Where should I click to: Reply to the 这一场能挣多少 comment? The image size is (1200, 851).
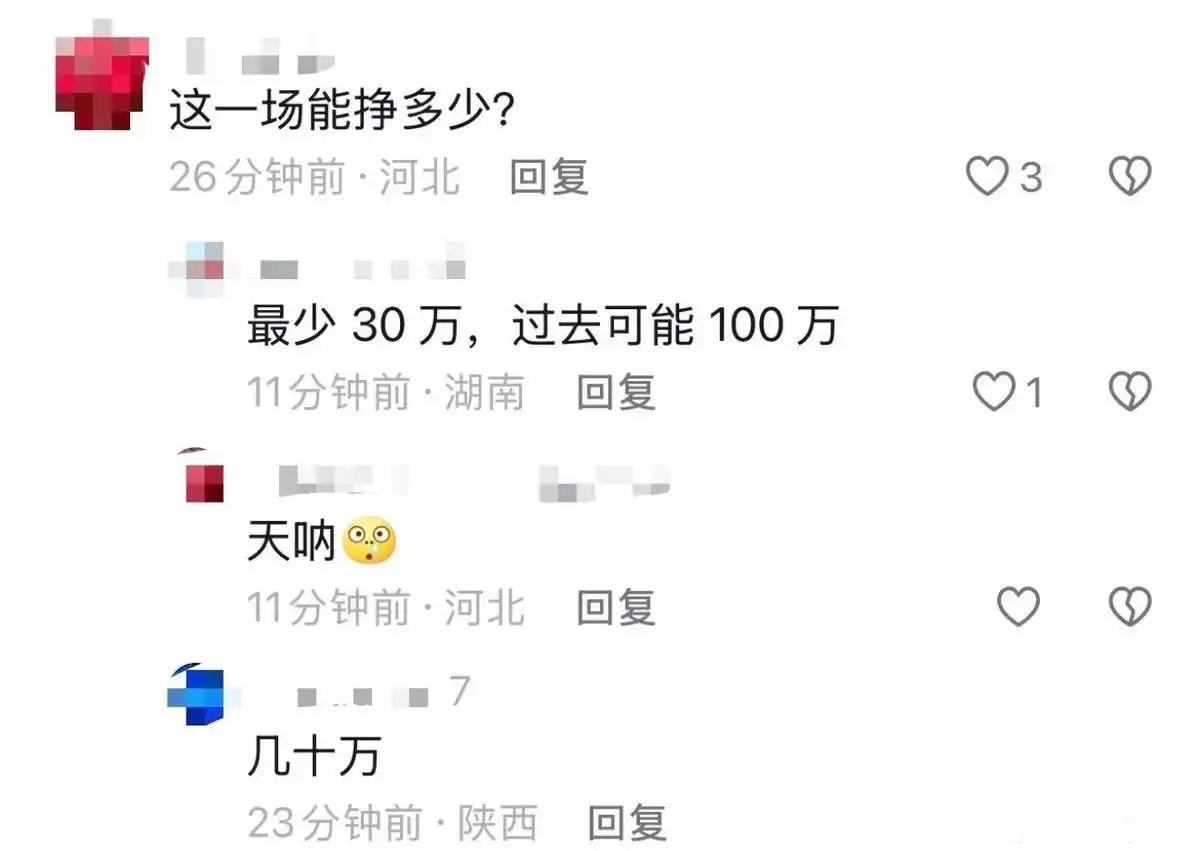pos(549,178)
